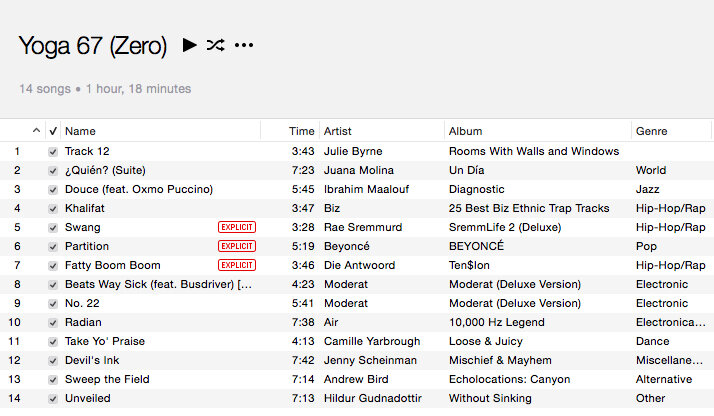Sort songs by the Genre column
This screenshot has height=416, width=714.
click(x=652, y=131)
